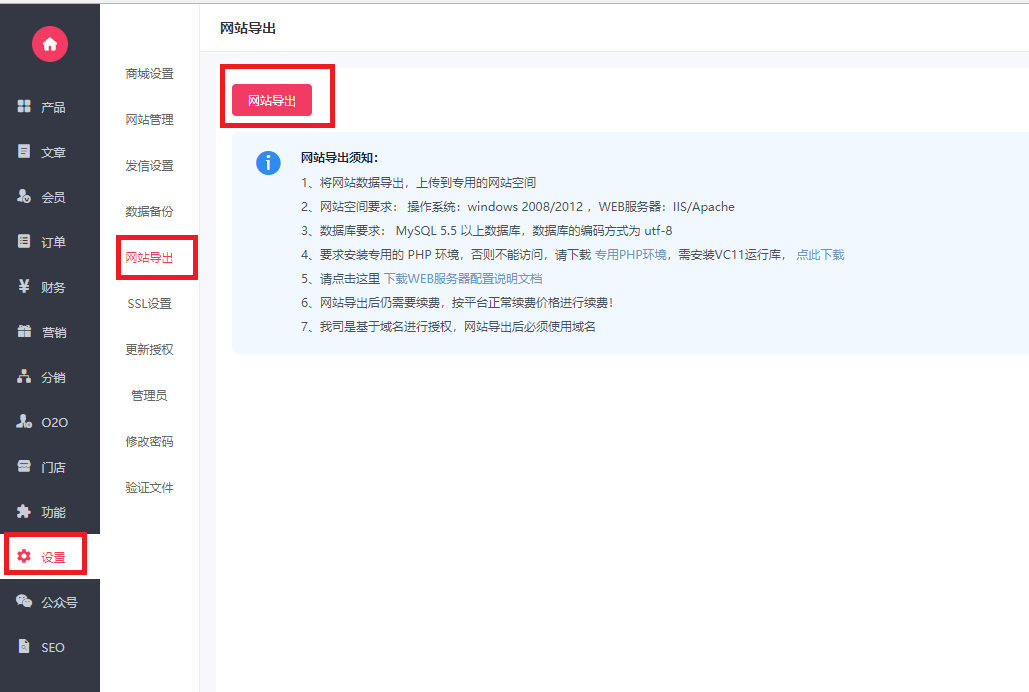The image size is (1029, 692).
Task: Click the 营销 gift icon
Action: (x=24, y=332)
